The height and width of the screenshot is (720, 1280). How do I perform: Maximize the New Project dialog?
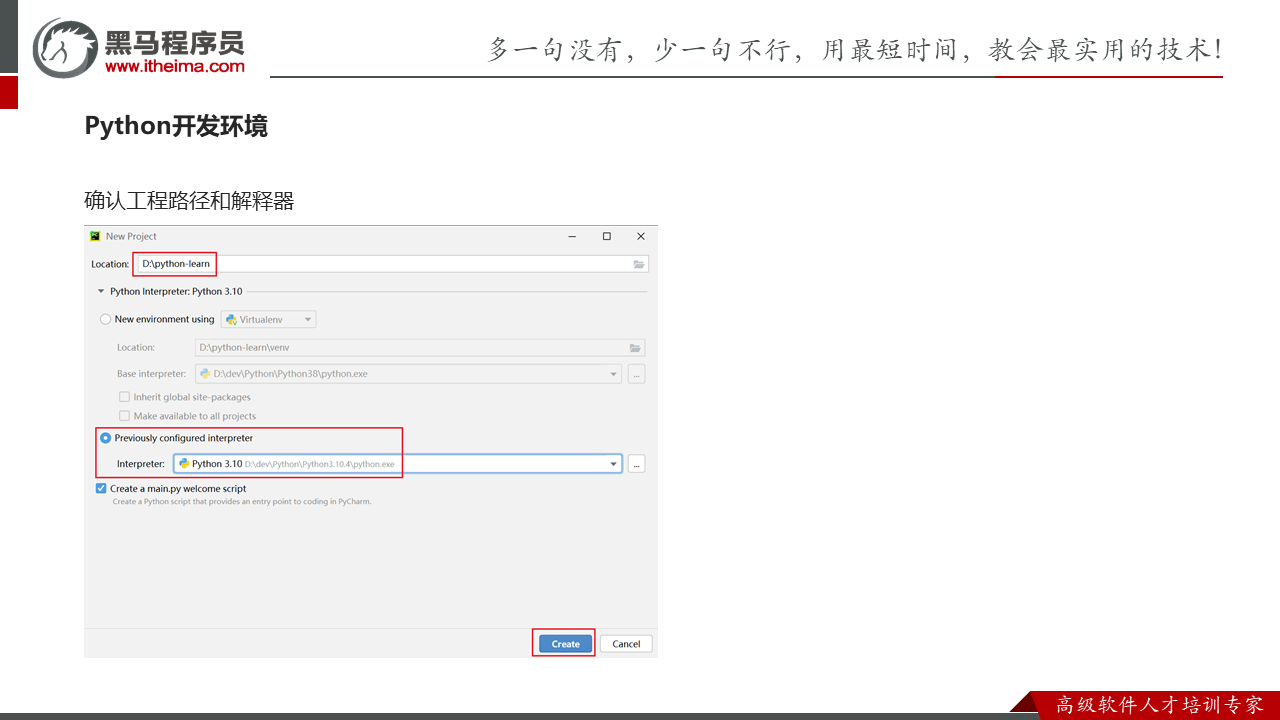[x=606, y=236]
